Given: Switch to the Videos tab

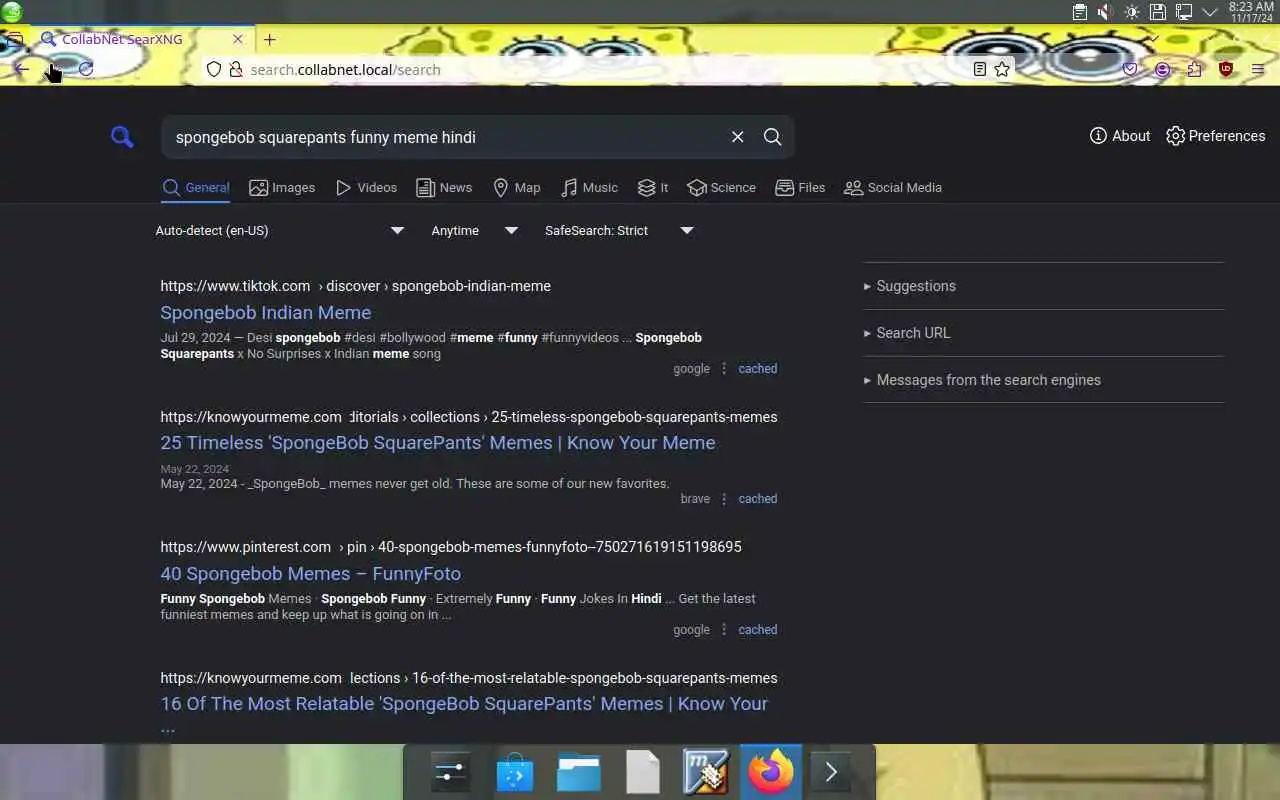Looking at the screenshot, I should click(x=366, y=188).
